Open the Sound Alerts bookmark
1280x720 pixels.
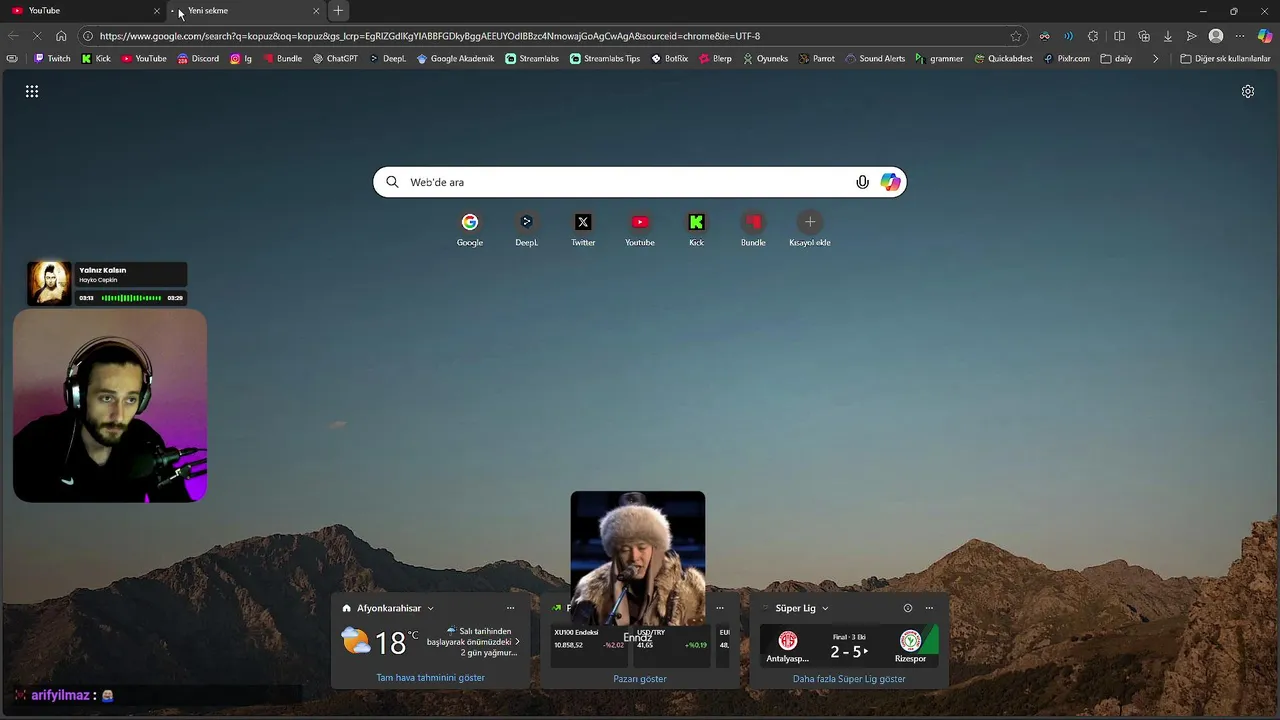pyautogui.click(x=875, y=58)
